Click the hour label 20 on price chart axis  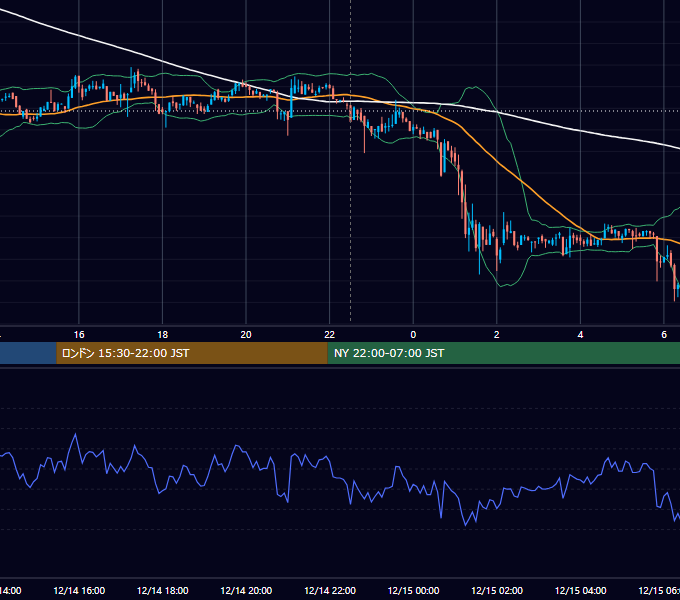(246, 335)
